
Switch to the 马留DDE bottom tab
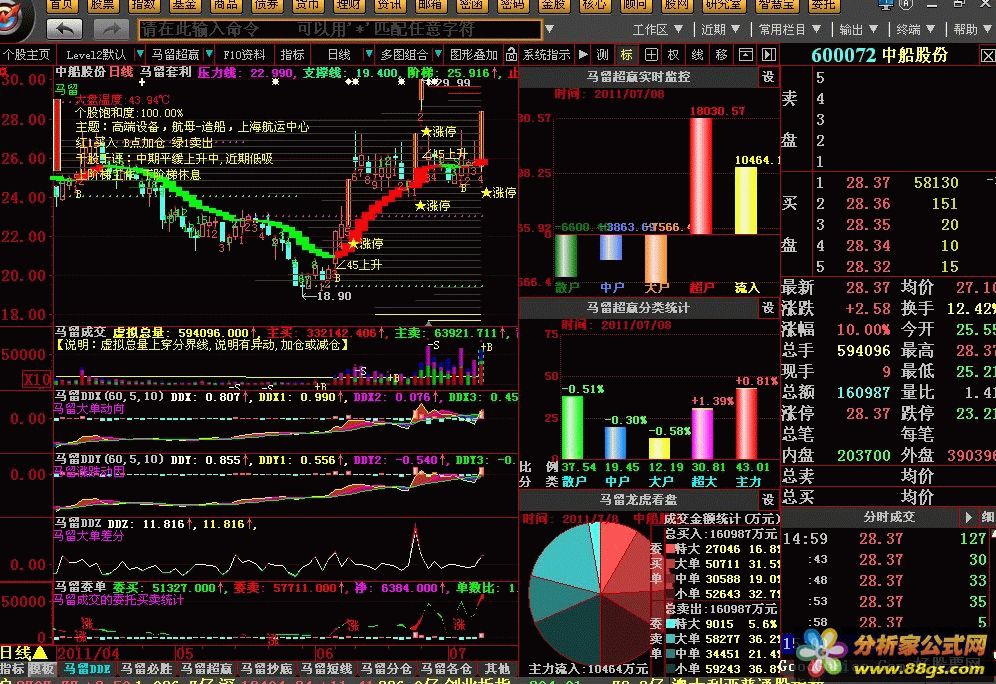coord(87,668)
